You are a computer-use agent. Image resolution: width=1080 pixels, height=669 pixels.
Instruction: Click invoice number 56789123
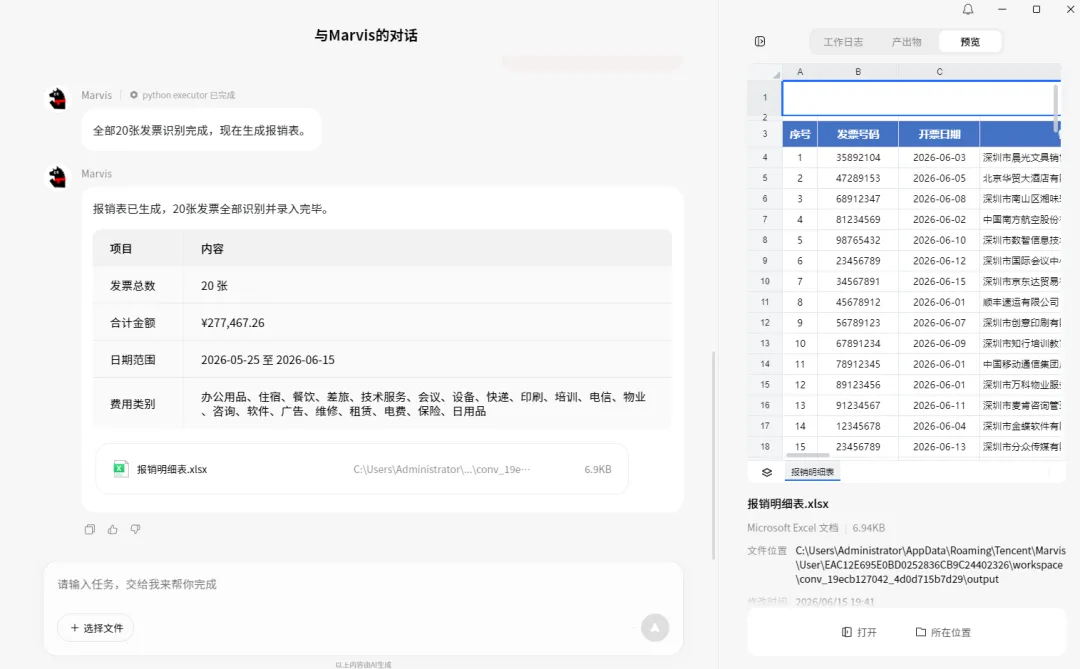pos(858,323)
